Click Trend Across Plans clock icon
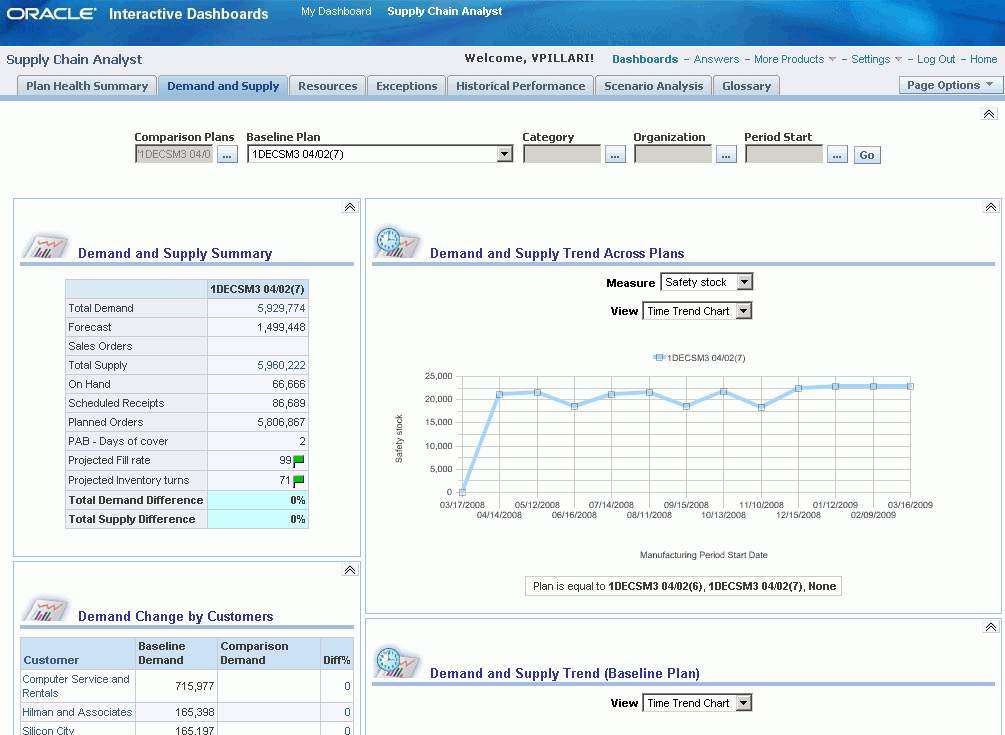 (x=397, y=242)
